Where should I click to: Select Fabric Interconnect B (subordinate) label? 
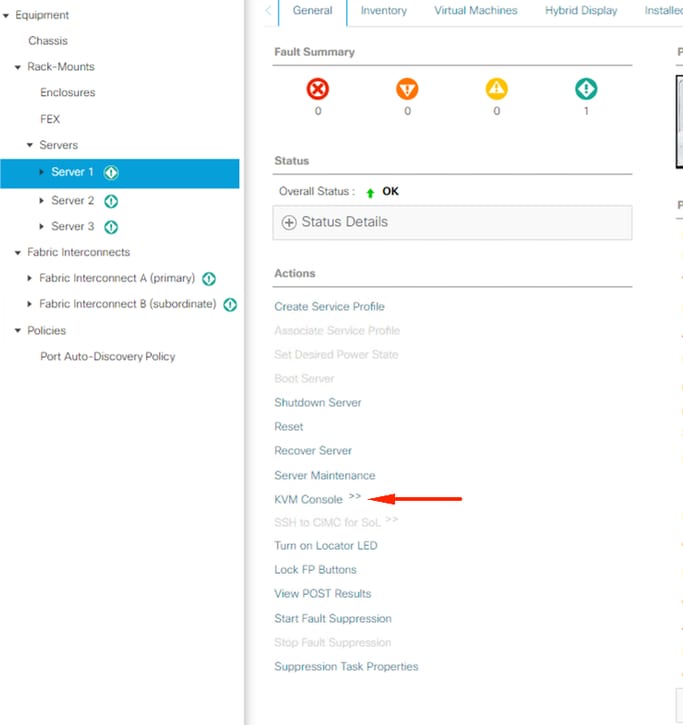(x=128, y=304)
